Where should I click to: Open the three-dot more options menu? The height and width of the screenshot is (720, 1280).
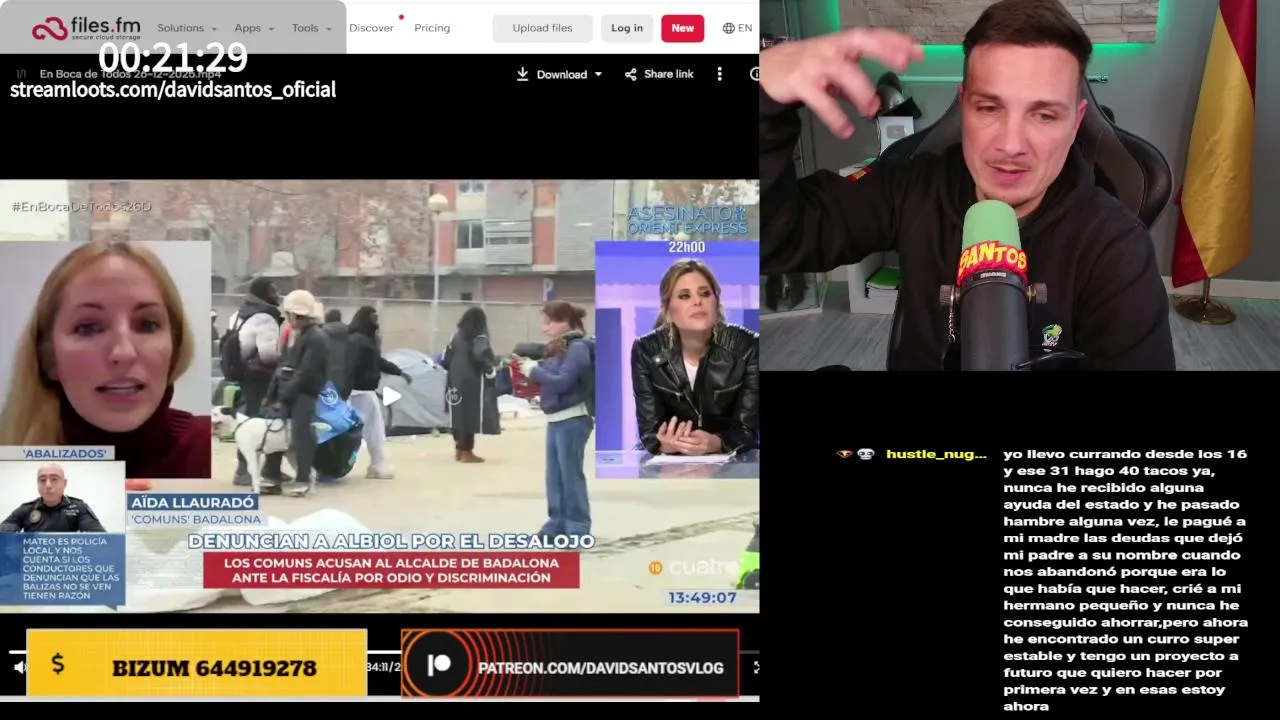[719, 74]
